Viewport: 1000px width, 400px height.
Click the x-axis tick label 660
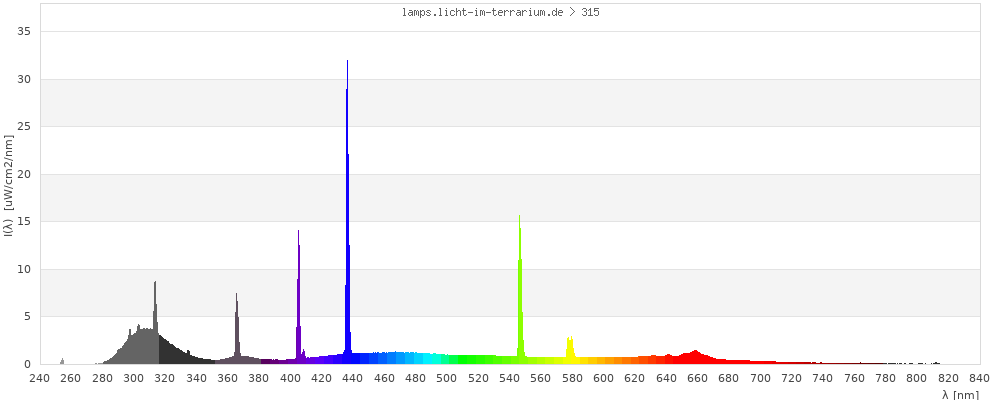(x=698, y=378)
